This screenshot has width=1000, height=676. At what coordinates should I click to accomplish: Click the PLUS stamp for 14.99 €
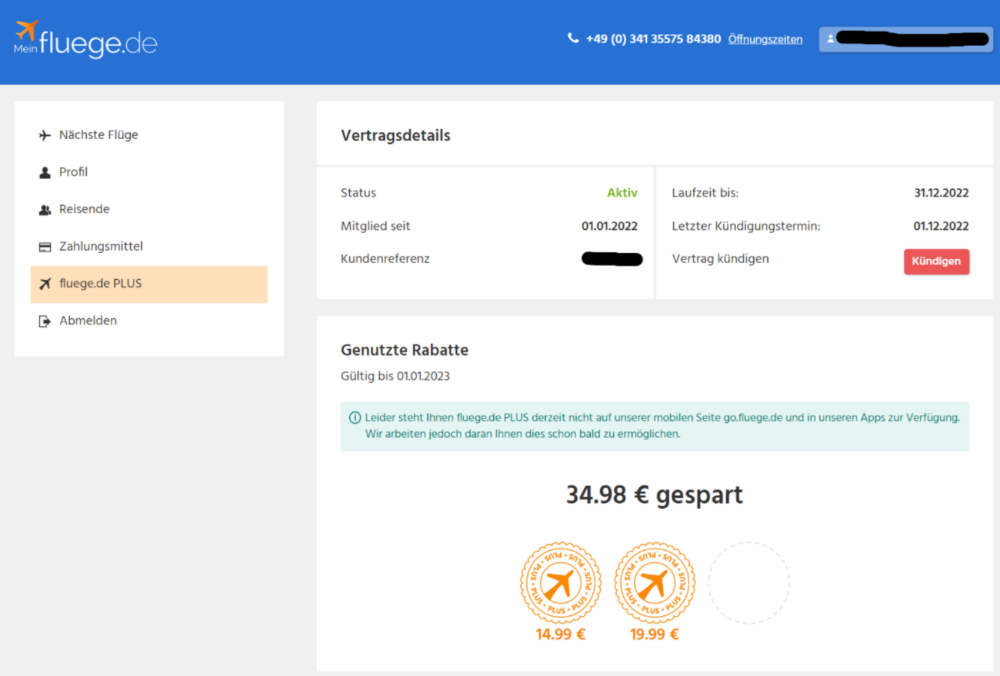[561, 582]
